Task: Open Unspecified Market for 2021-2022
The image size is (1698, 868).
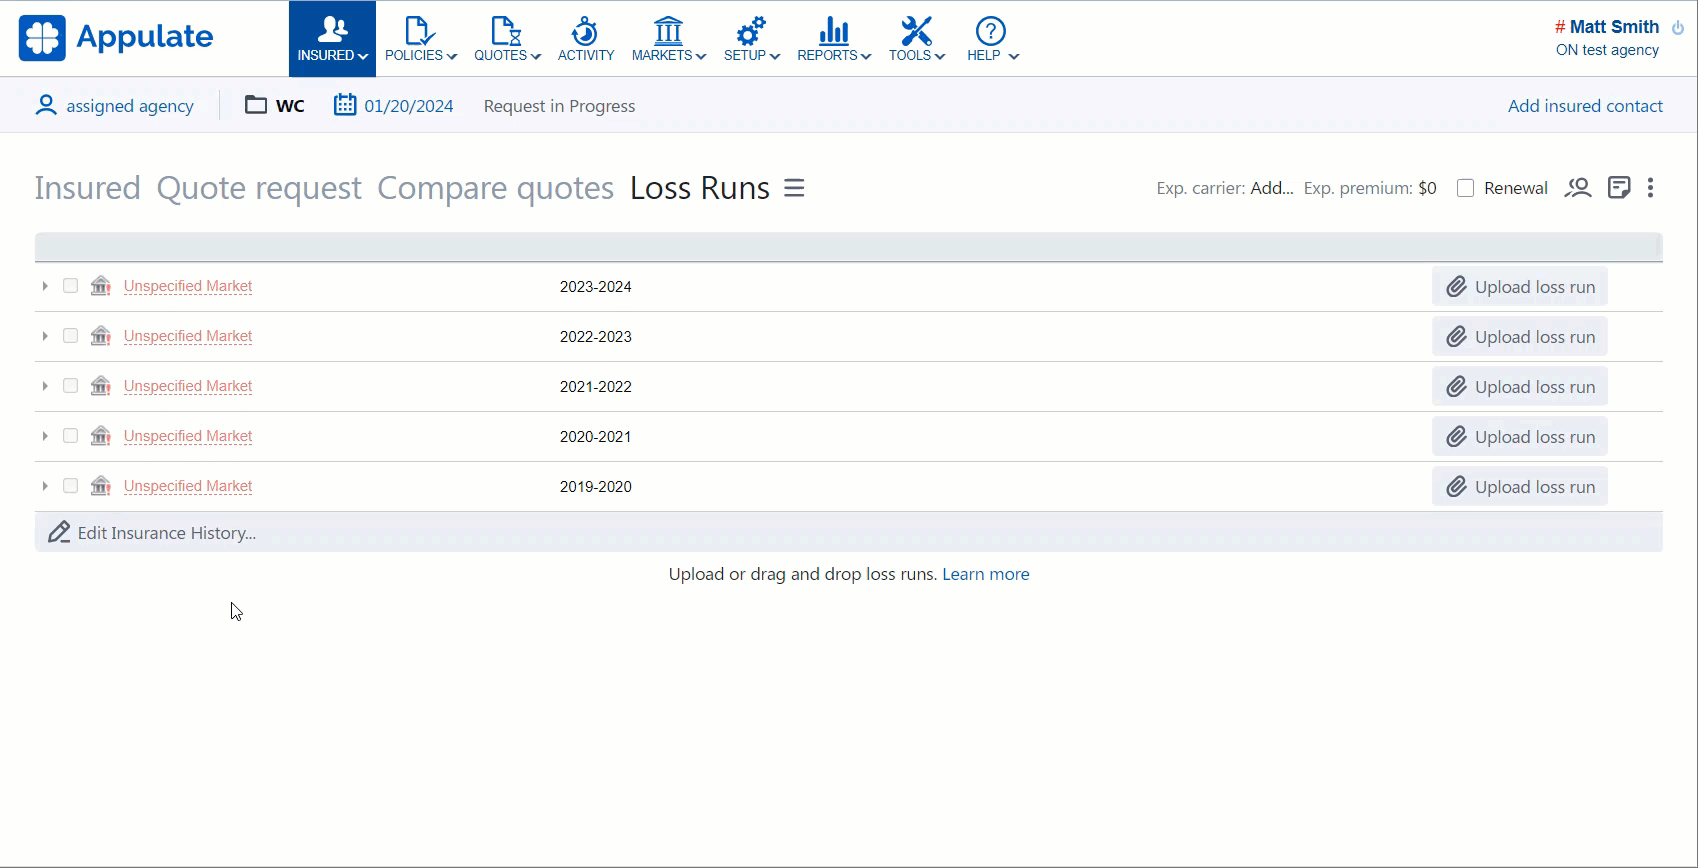Action: (188, 386)
